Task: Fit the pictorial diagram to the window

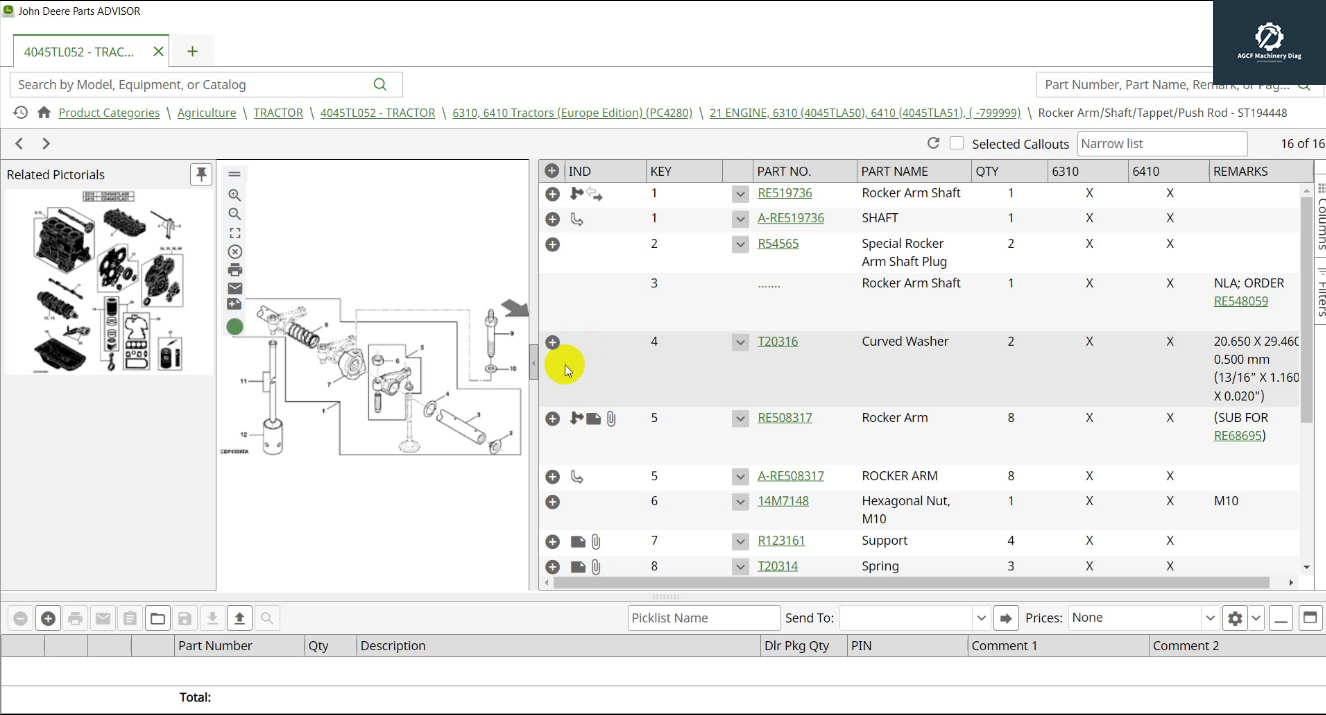Action: tap(234, 232)
